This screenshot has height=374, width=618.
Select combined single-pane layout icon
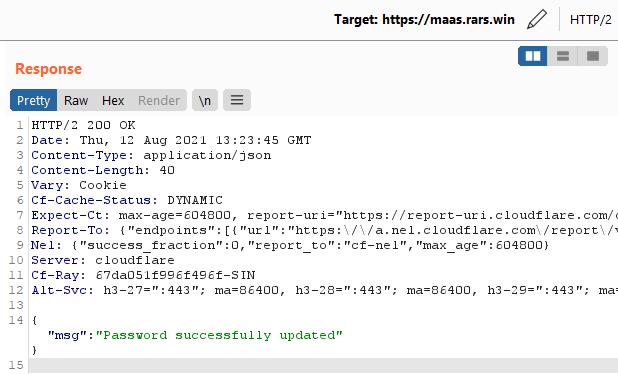pos(593,56)
